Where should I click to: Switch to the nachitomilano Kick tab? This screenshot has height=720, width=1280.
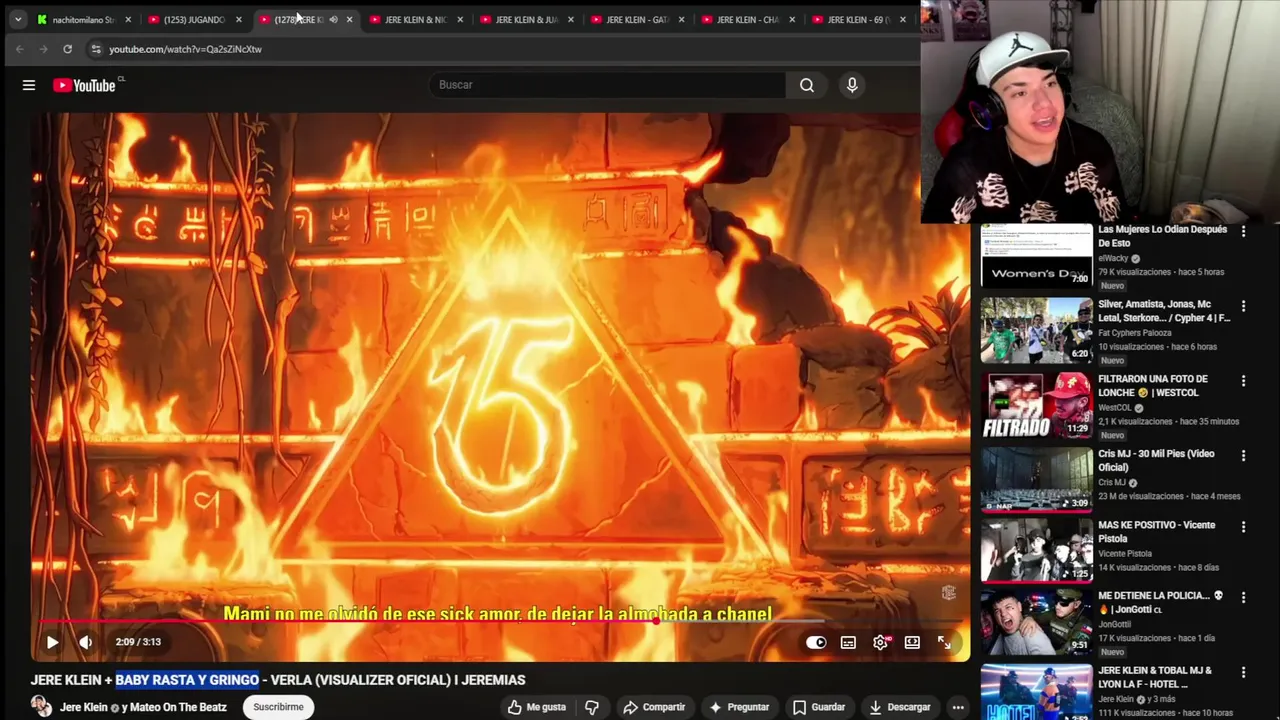pyautogui.click(x=84, y=19)
